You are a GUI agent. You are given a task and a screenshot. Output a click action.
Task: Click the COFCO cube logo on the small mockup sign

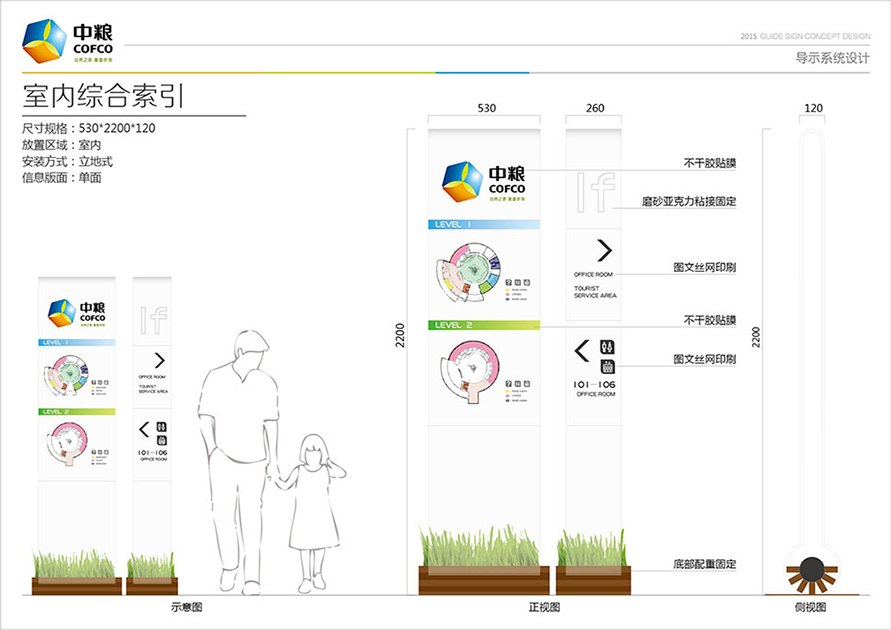tap(62, 313)
